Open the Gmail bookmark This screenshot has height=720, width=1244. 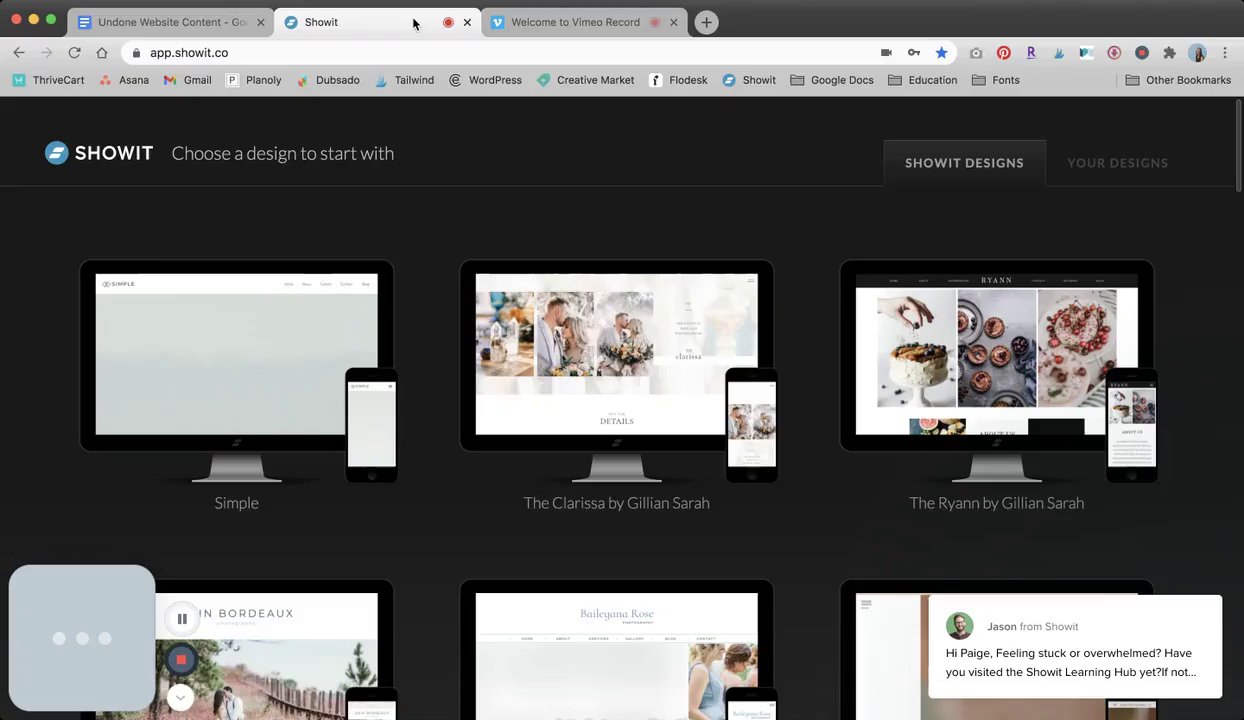(187, 80)
